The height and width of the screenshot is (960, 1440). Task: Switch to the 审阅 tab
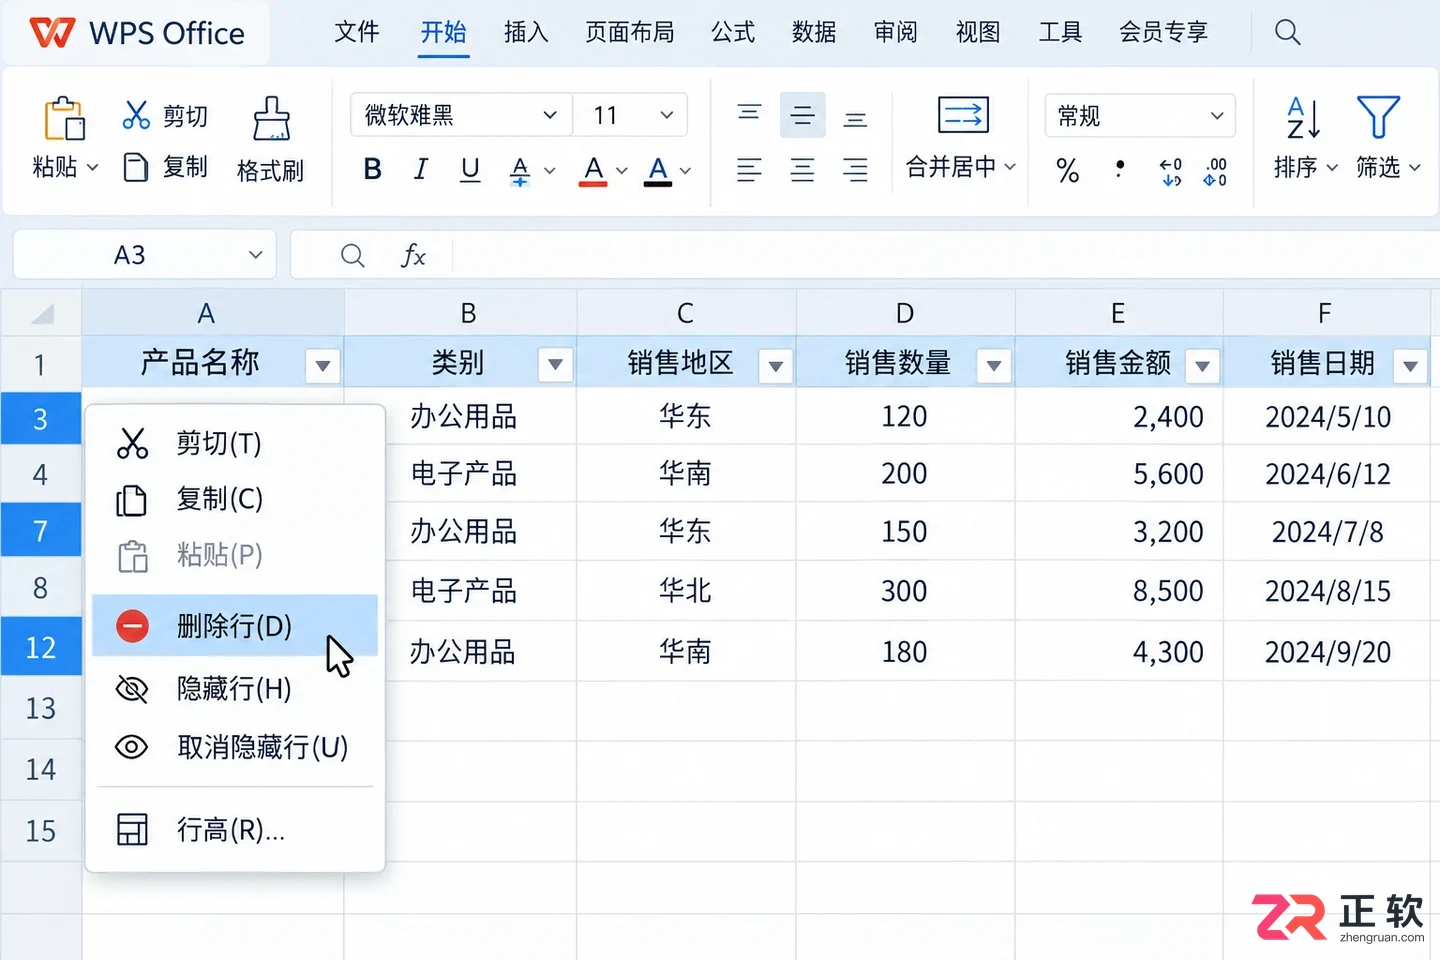tap(896, 32)
